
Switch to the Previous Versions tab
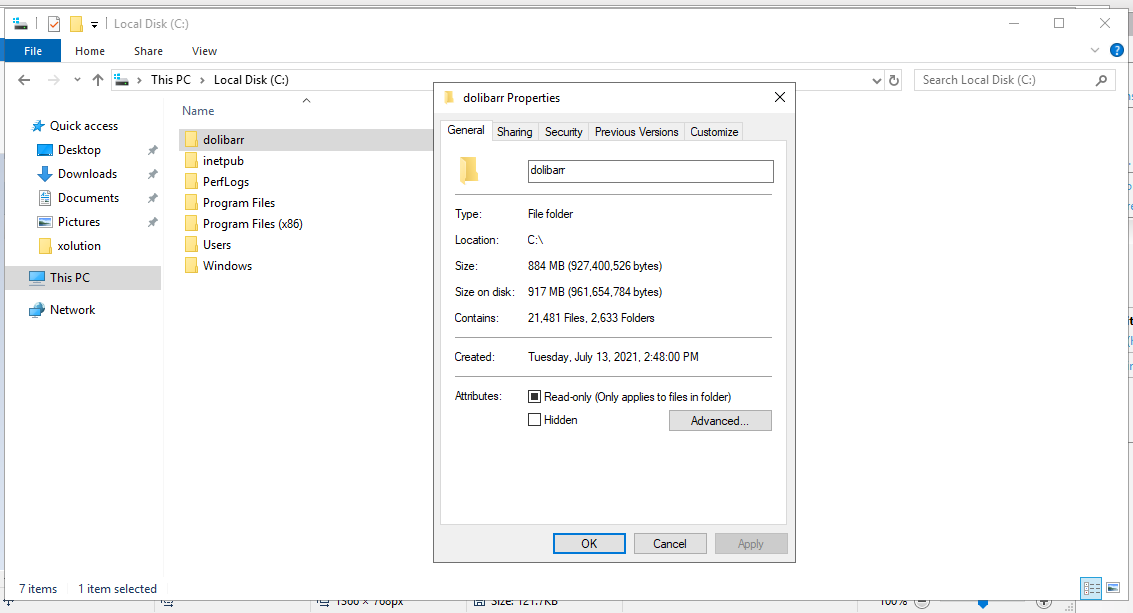[x=637, y=132]
